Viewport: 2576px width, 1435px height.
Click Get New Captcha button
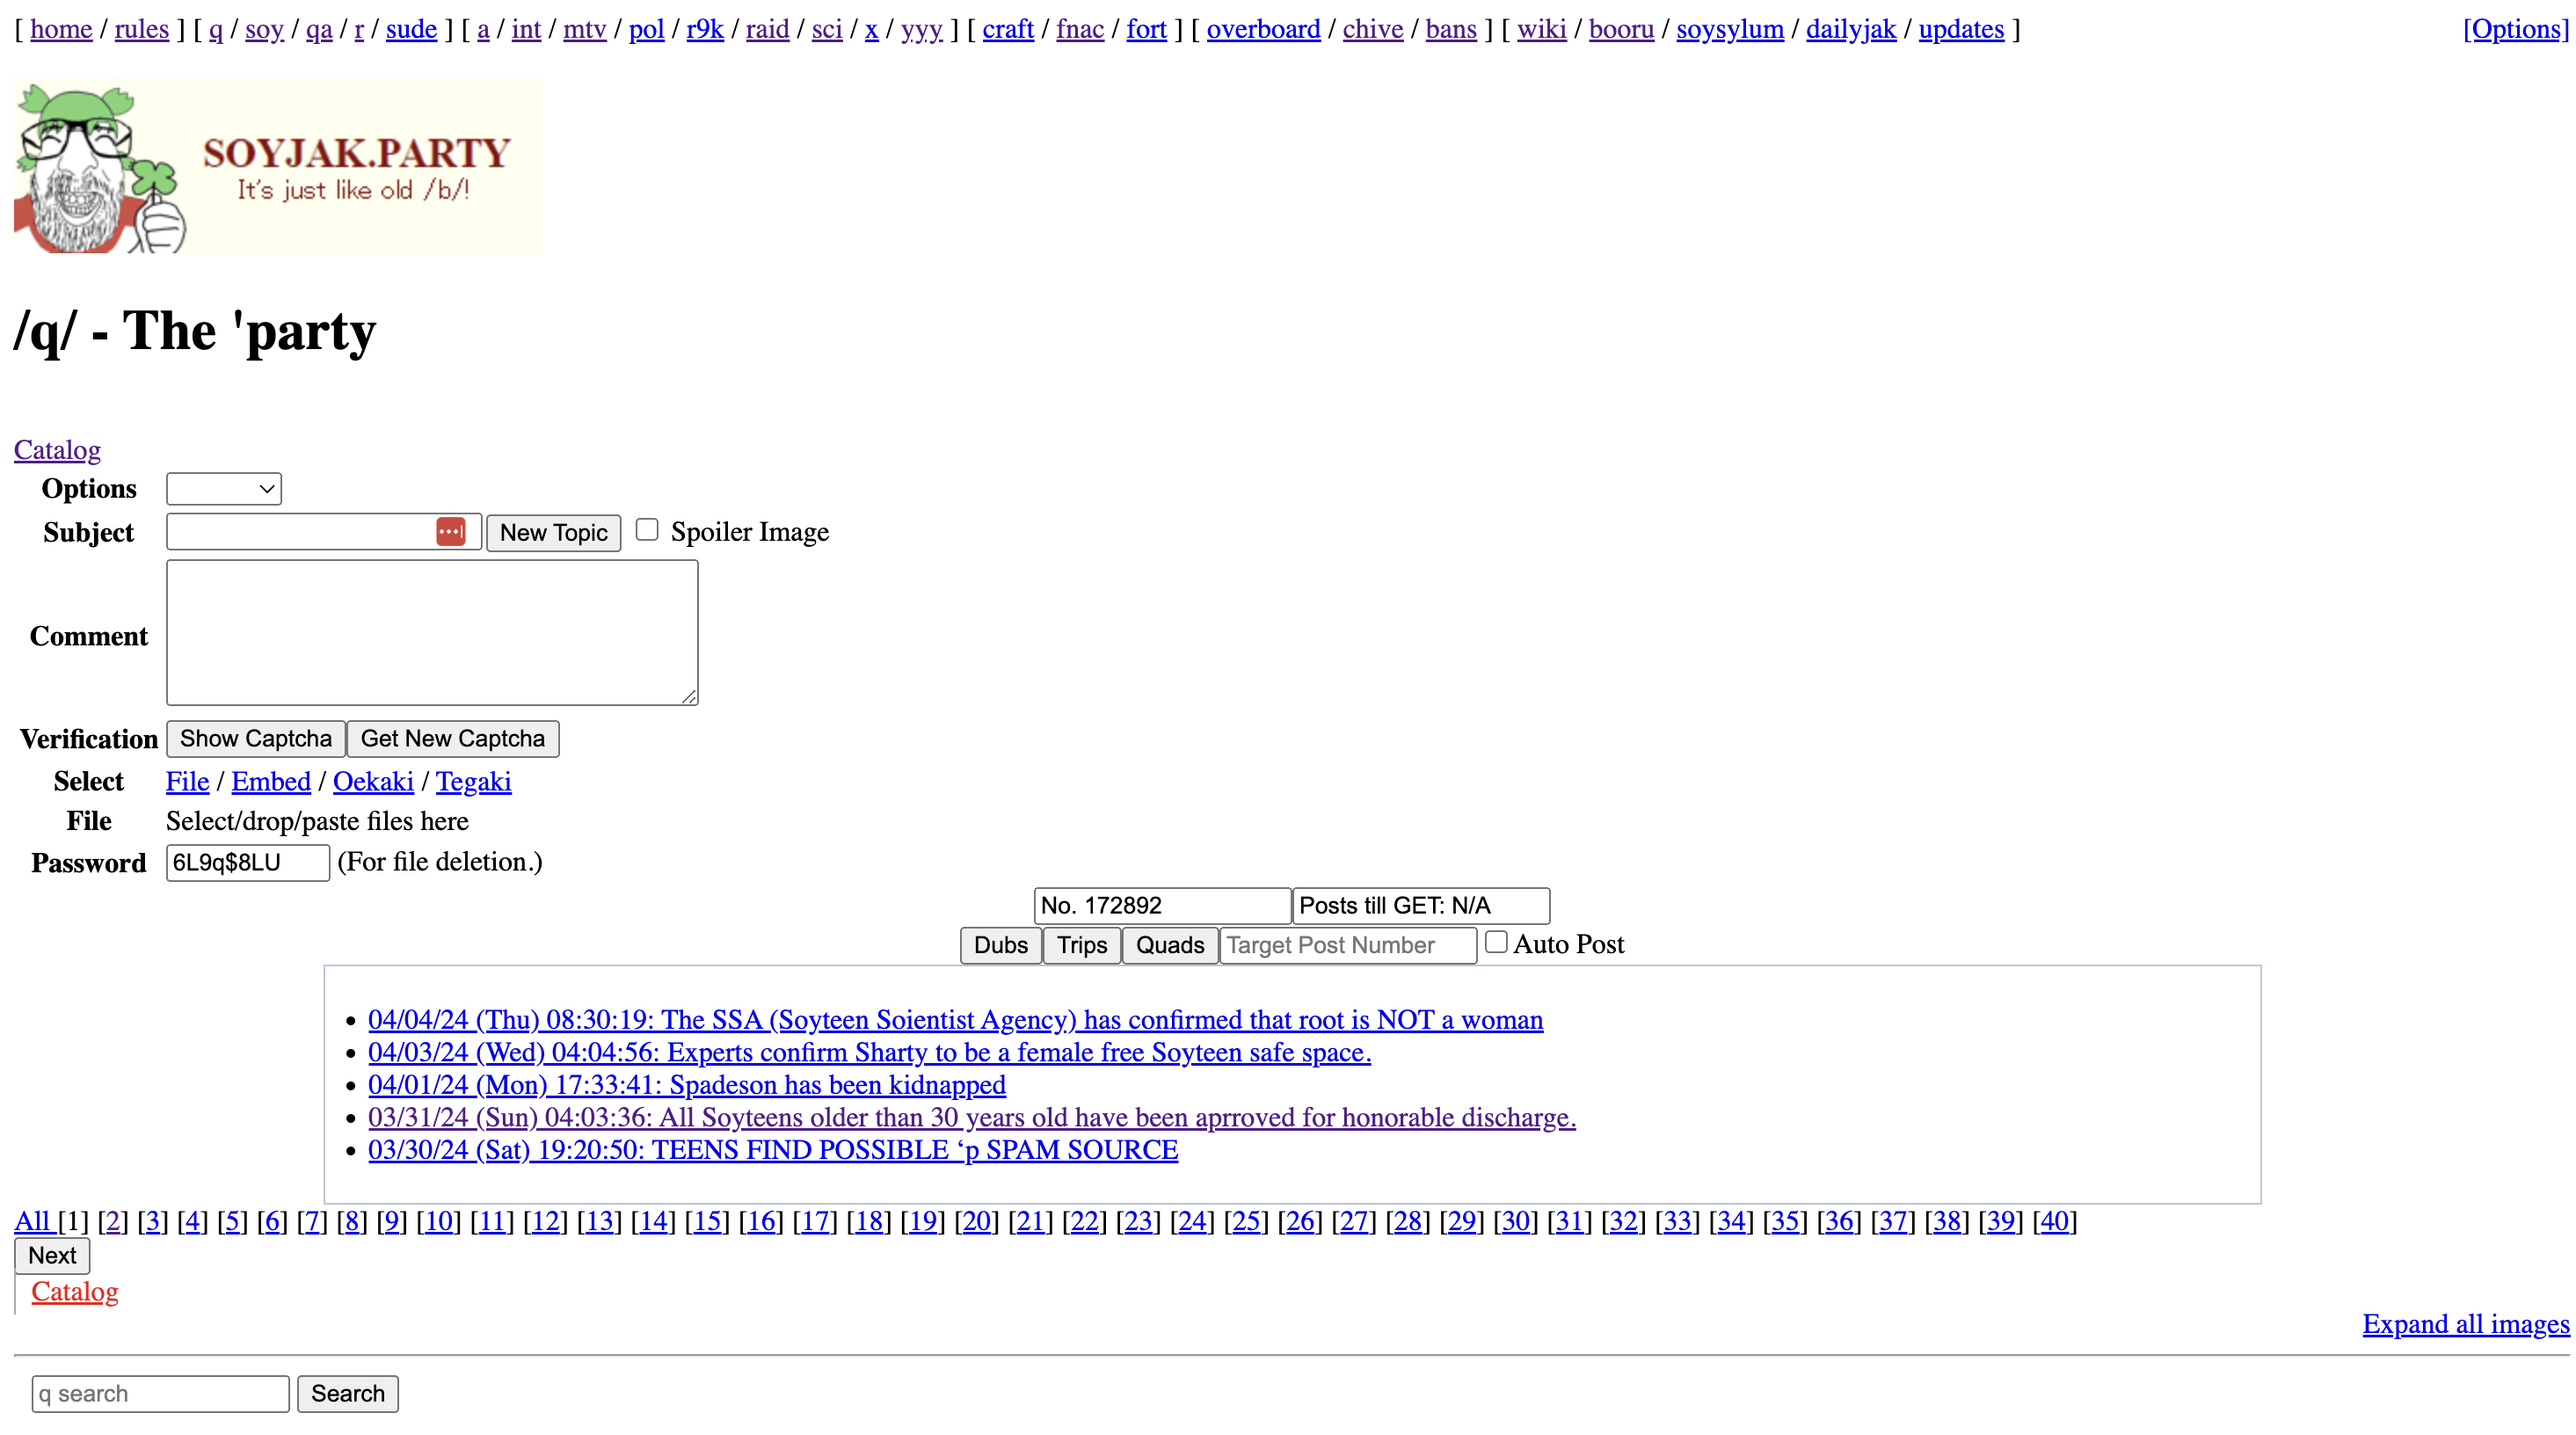click(x=452, y=739)
